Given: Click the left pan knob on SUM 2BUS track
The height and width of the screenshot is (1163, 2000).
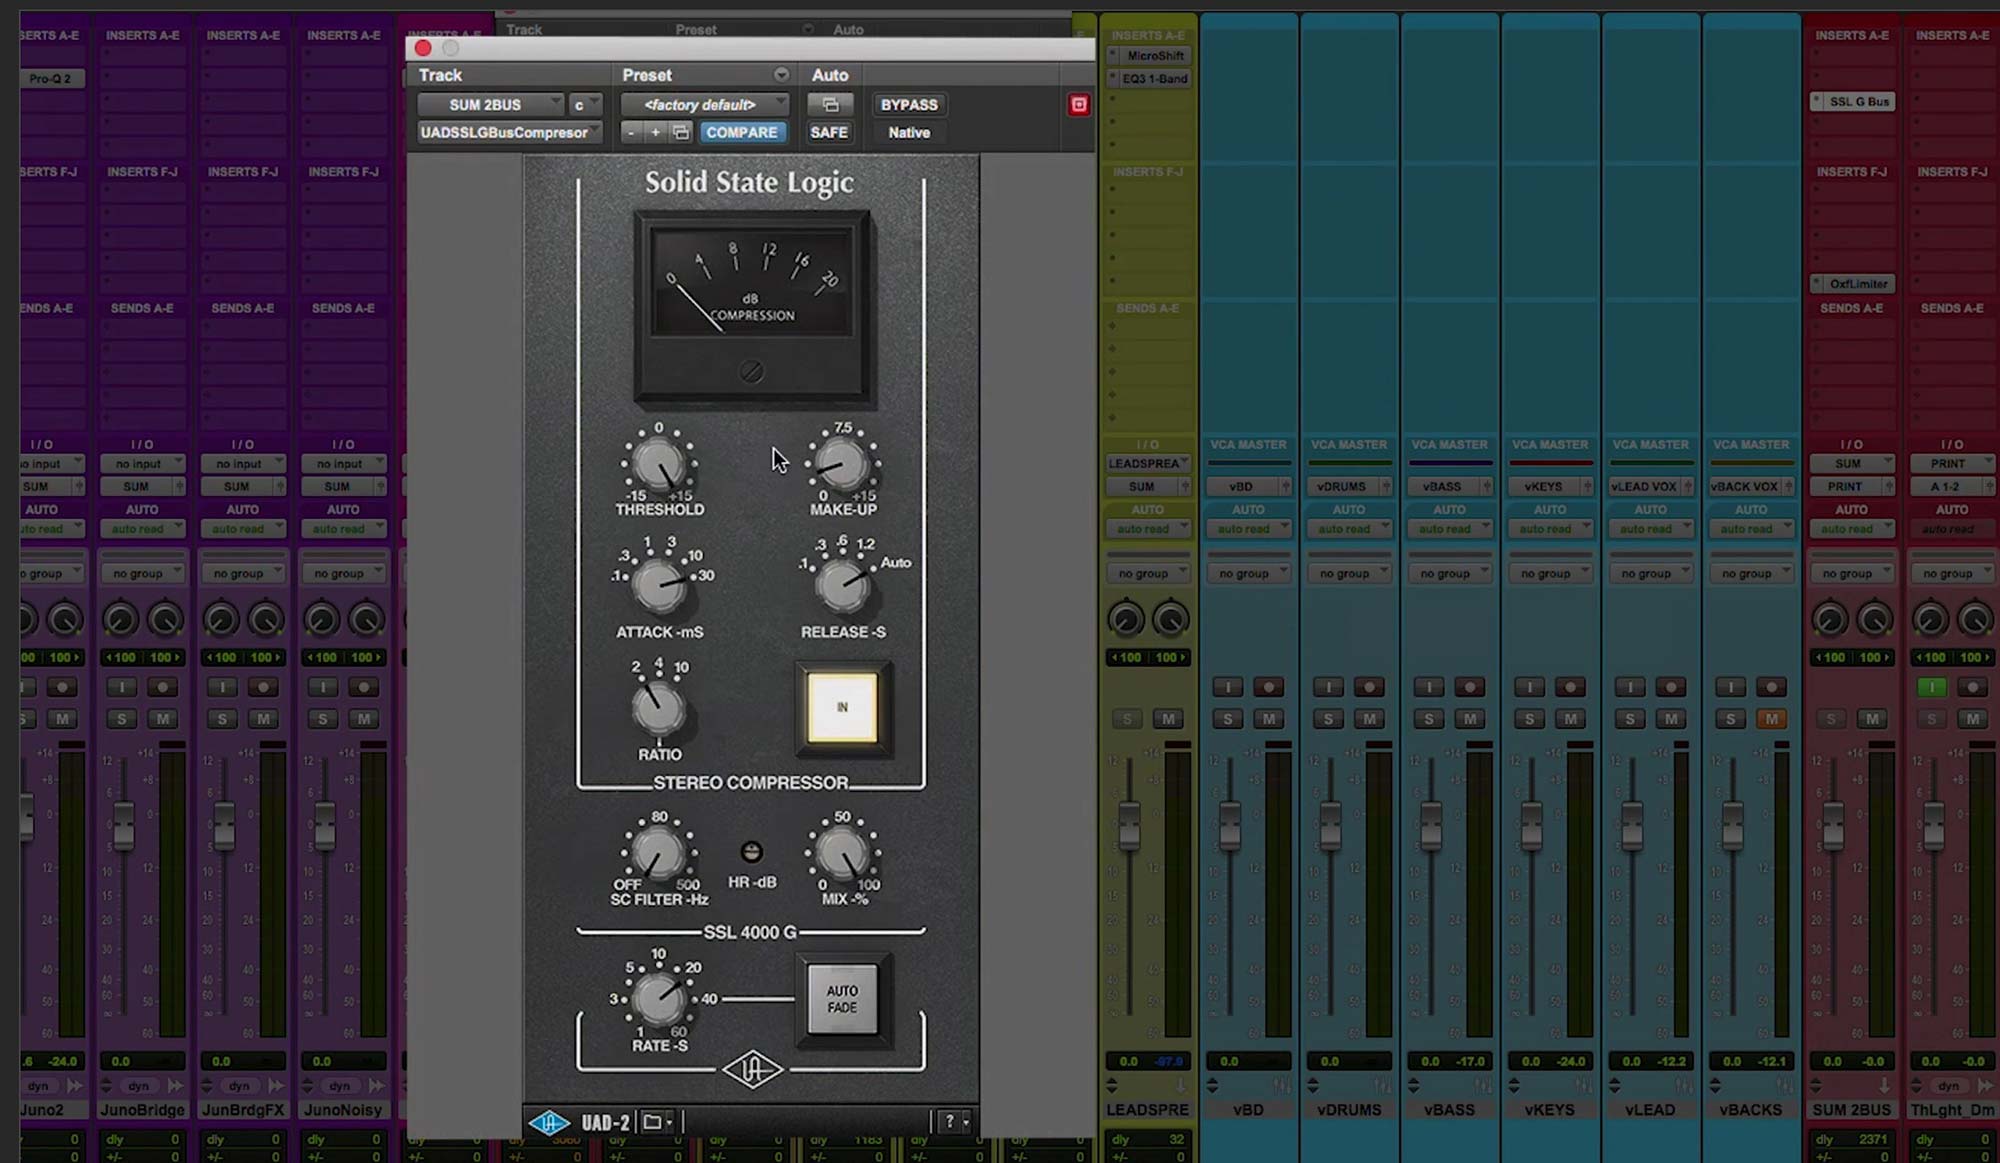Looking at the screenshot, I should pos(1830,619).
